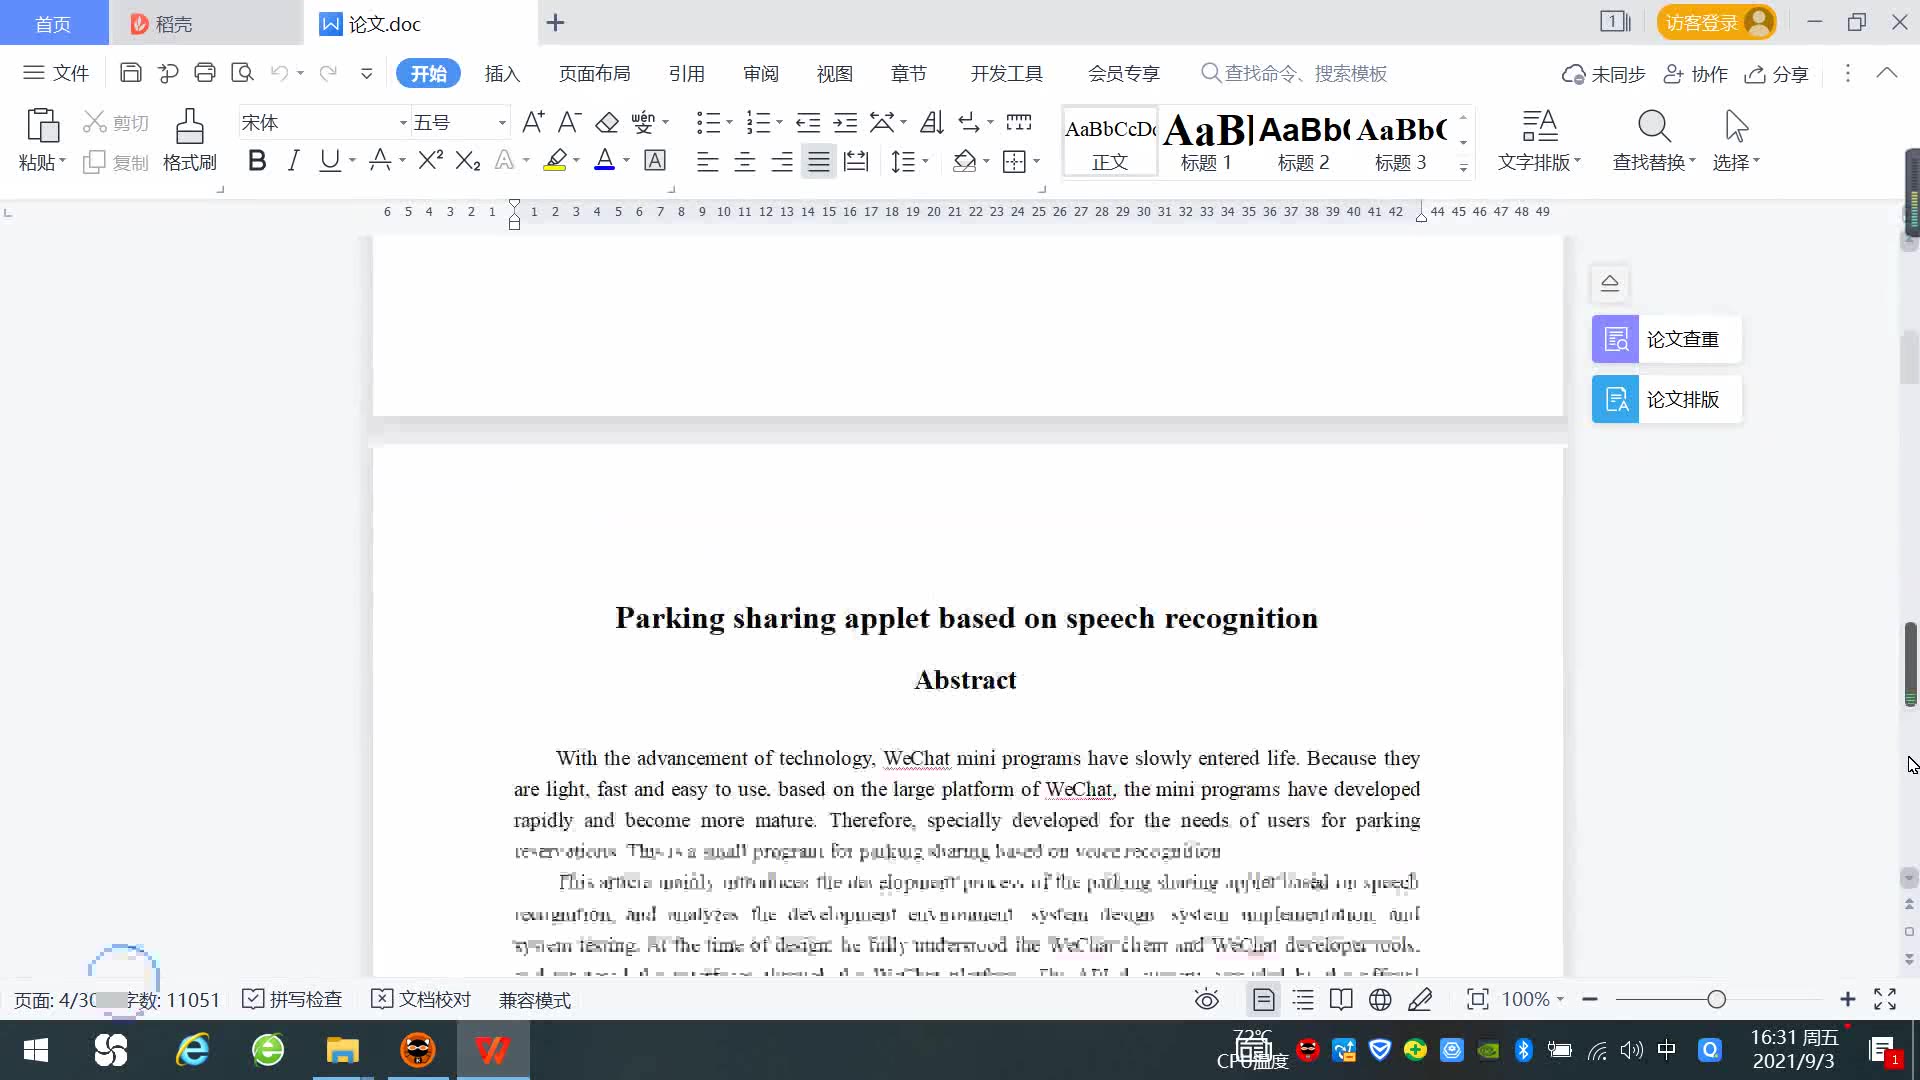The image size is (1920, 1080).
Task: Open the Insert ribbon tab
Action: click(x=502, y=73)
